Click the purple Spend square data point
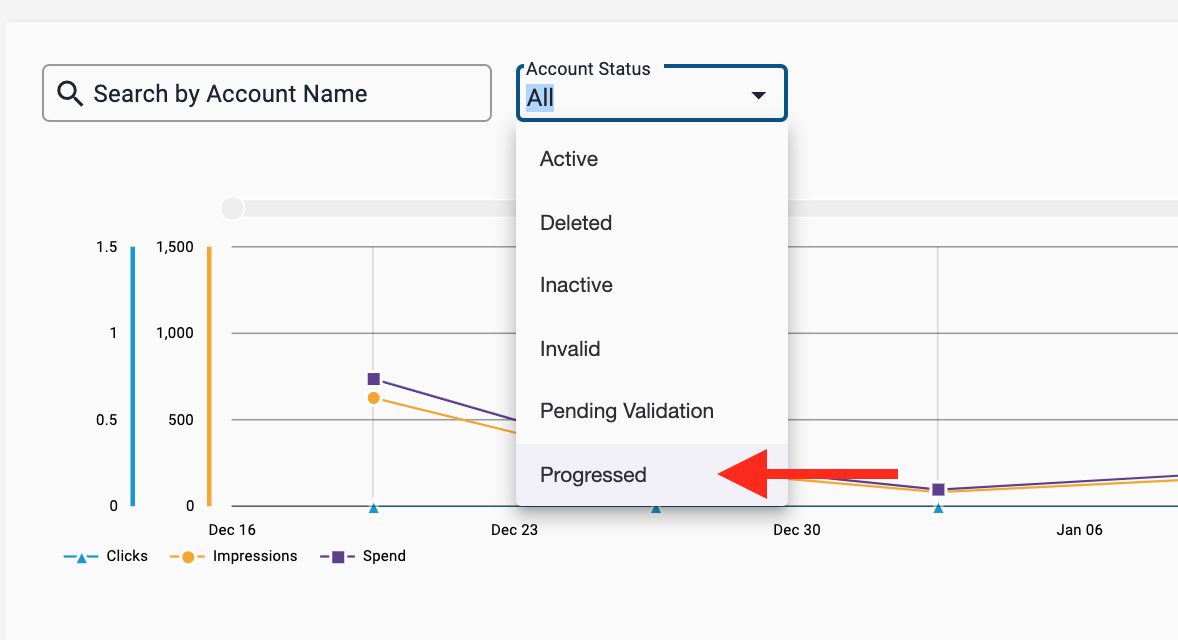Screen dimensions: 1178x640 374,379
